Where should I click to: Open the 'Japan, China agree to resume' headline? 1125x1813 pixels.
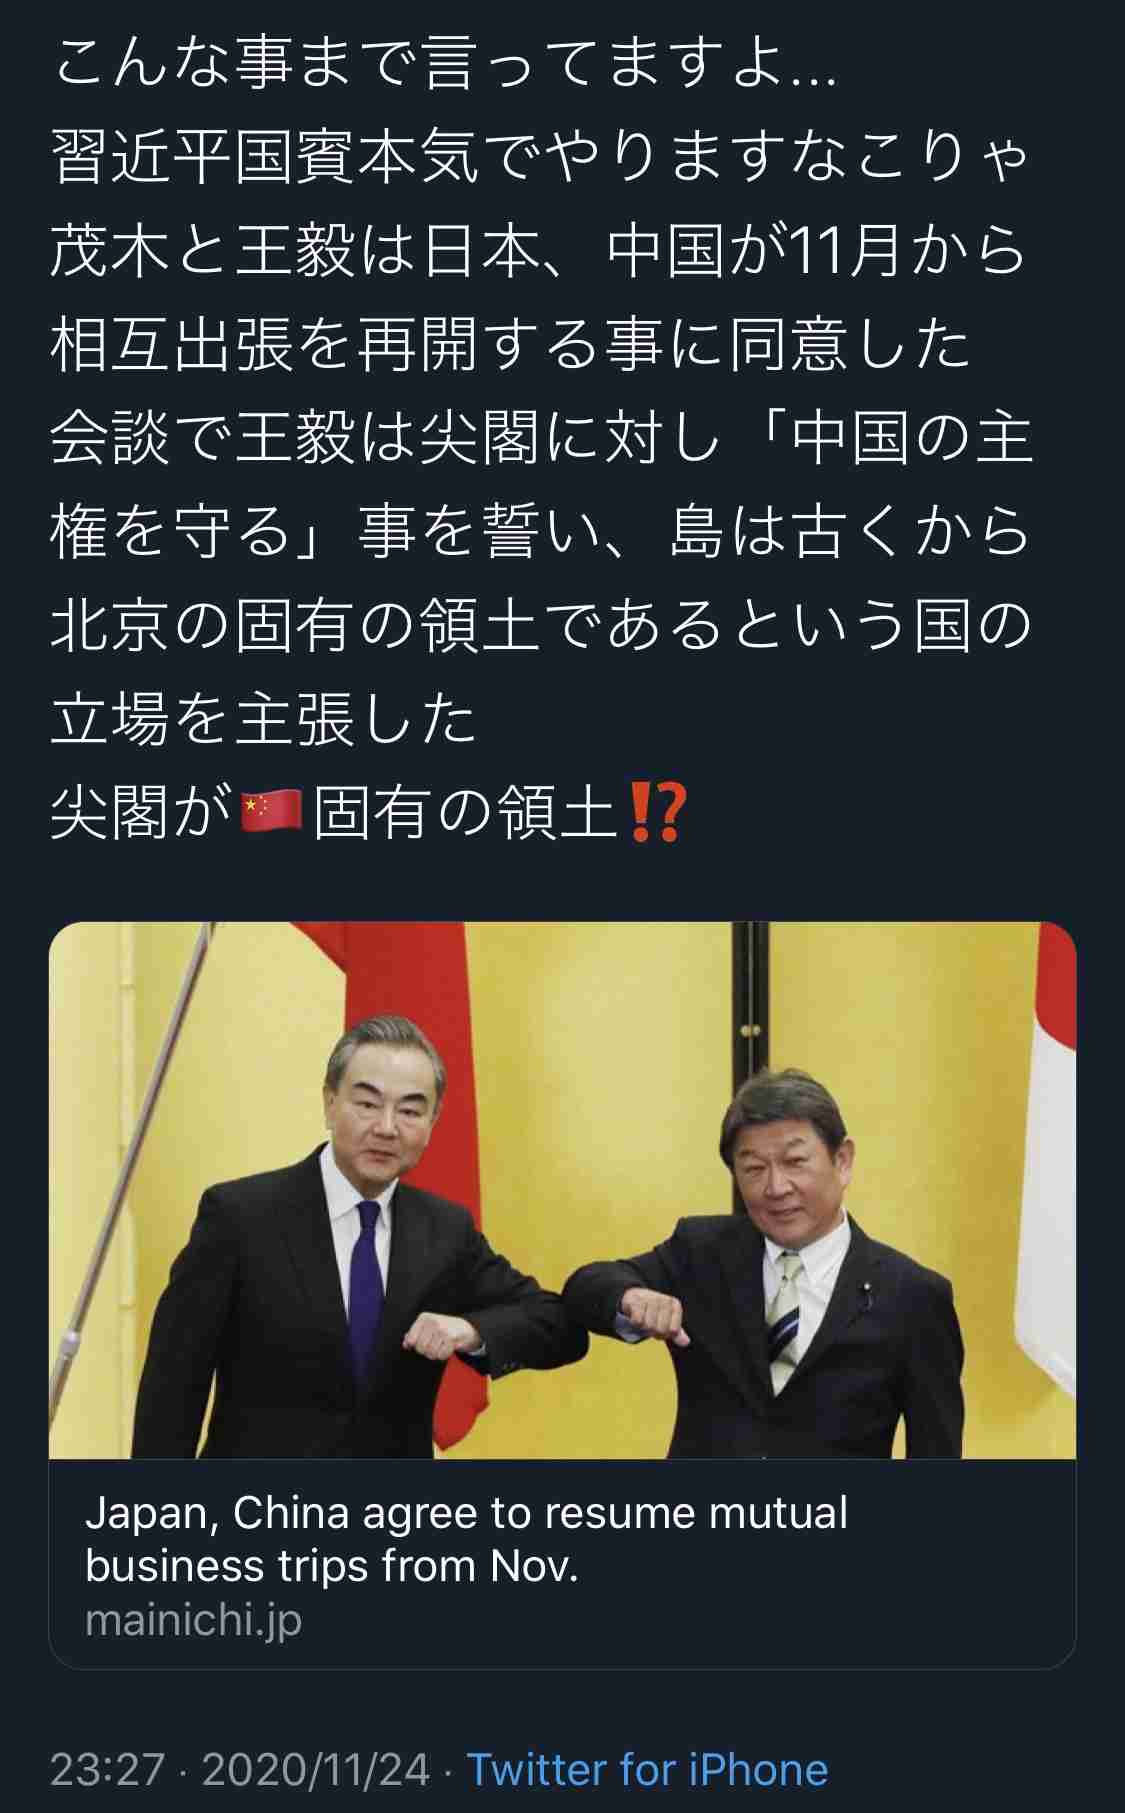click(466, 1539)
